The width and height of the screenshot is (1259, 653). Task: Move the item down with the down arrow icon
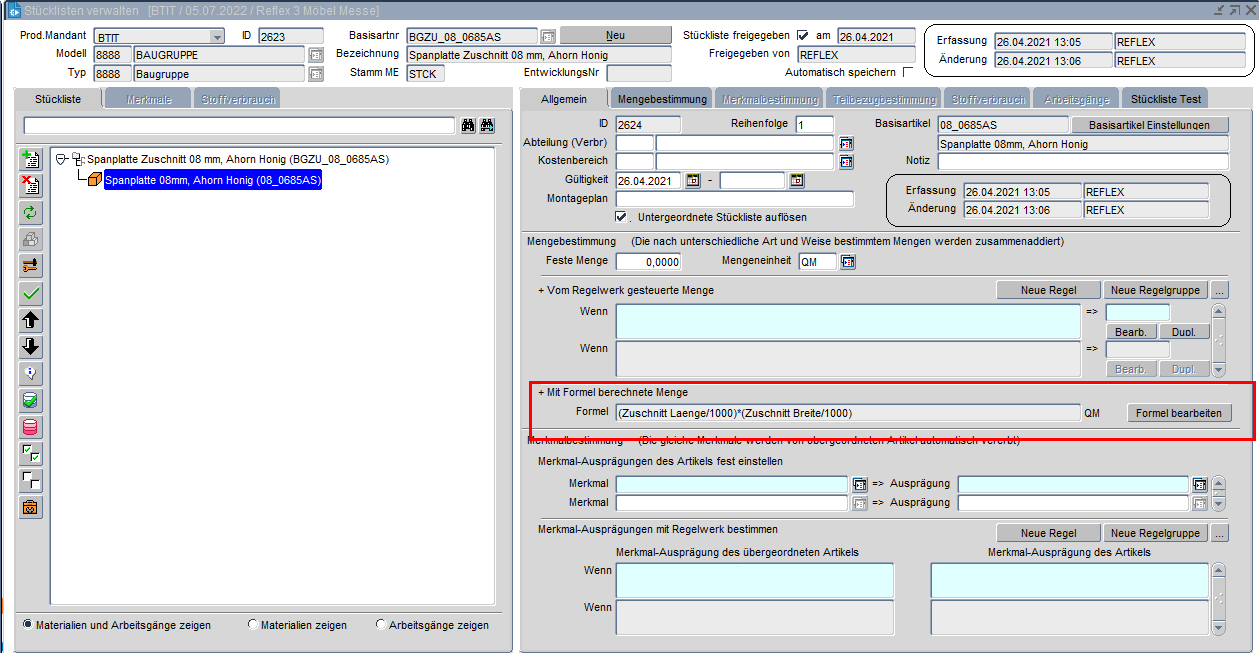coord(31,347)
